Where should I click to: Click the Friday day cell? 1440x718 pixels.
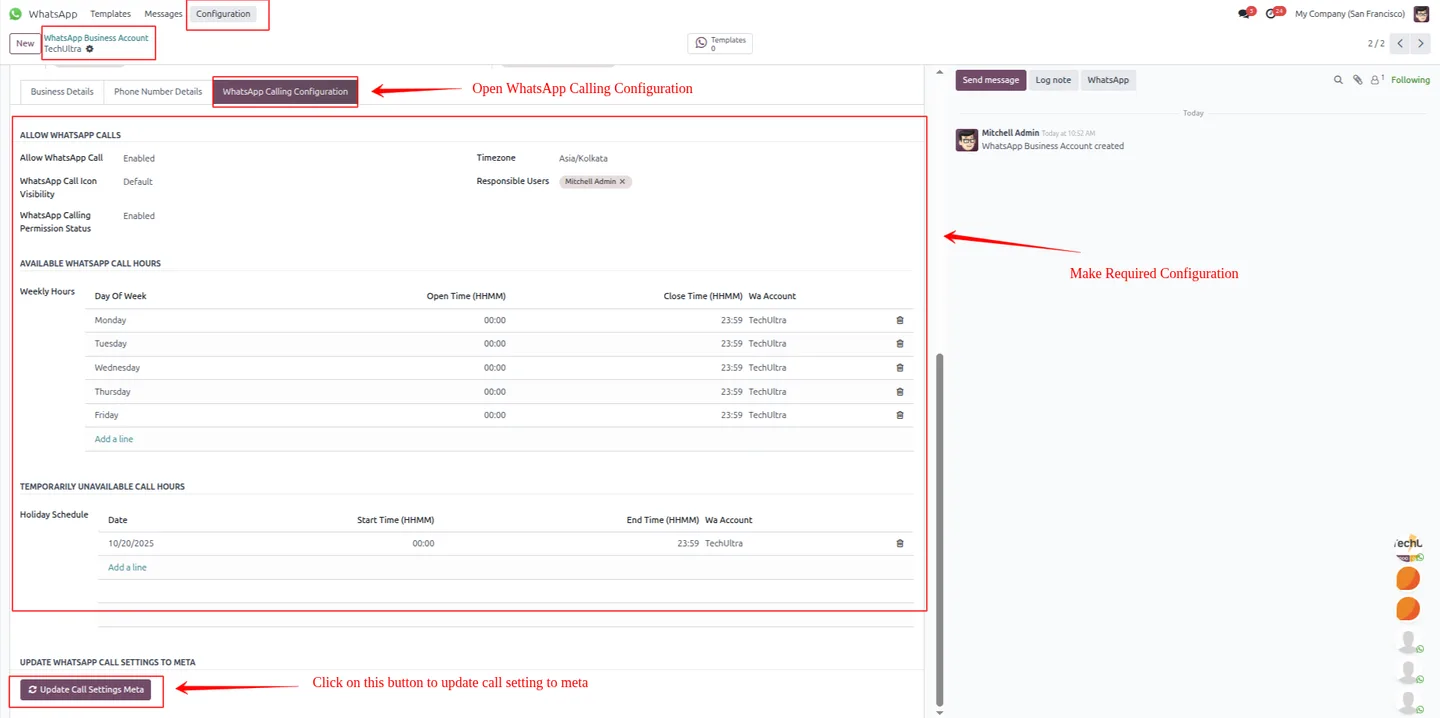tap(106, 415)
